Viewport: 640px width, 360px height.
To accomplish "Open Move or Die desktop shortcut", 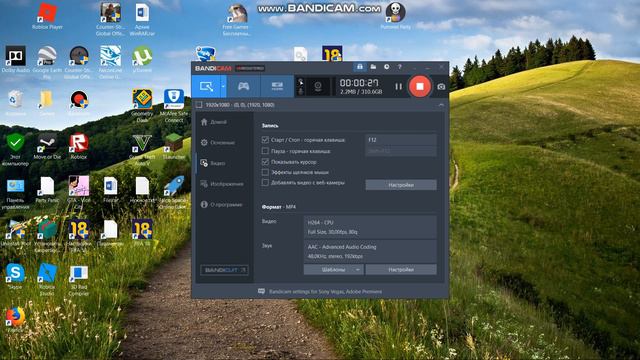I will tap(47, 146).
